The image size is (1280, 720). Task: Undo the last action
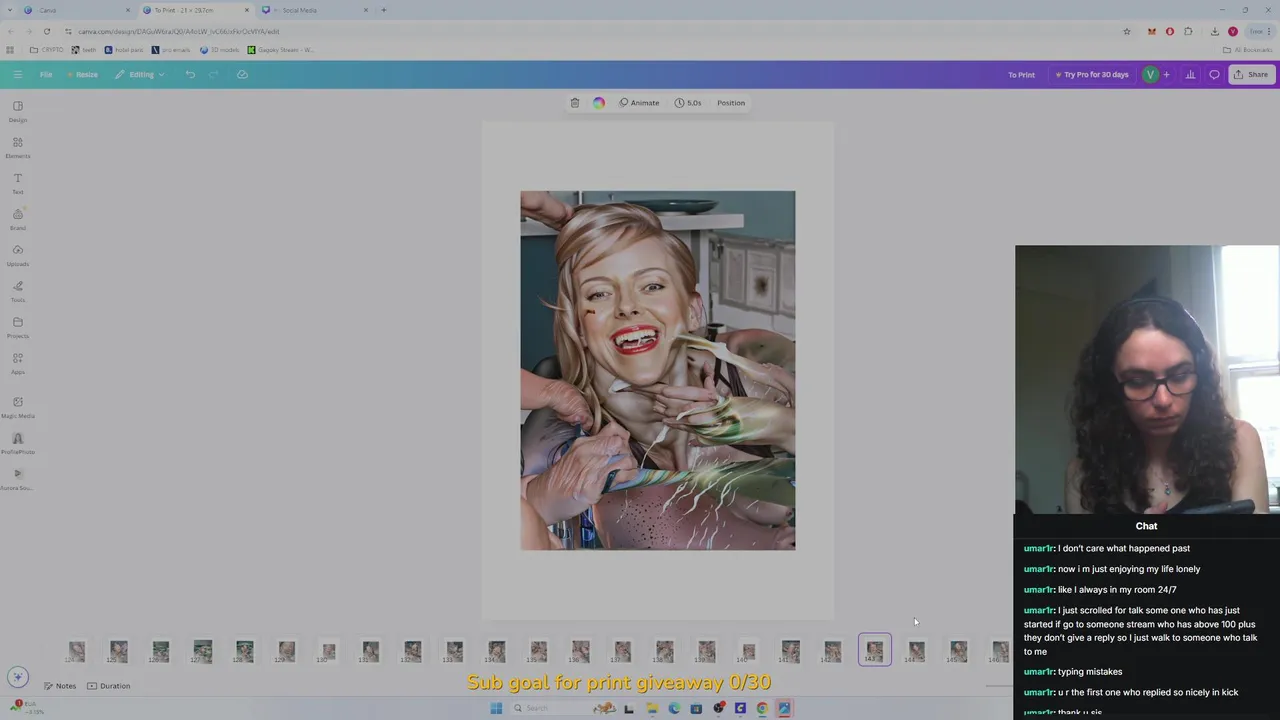pyautogui.click(x=190, y=75)
